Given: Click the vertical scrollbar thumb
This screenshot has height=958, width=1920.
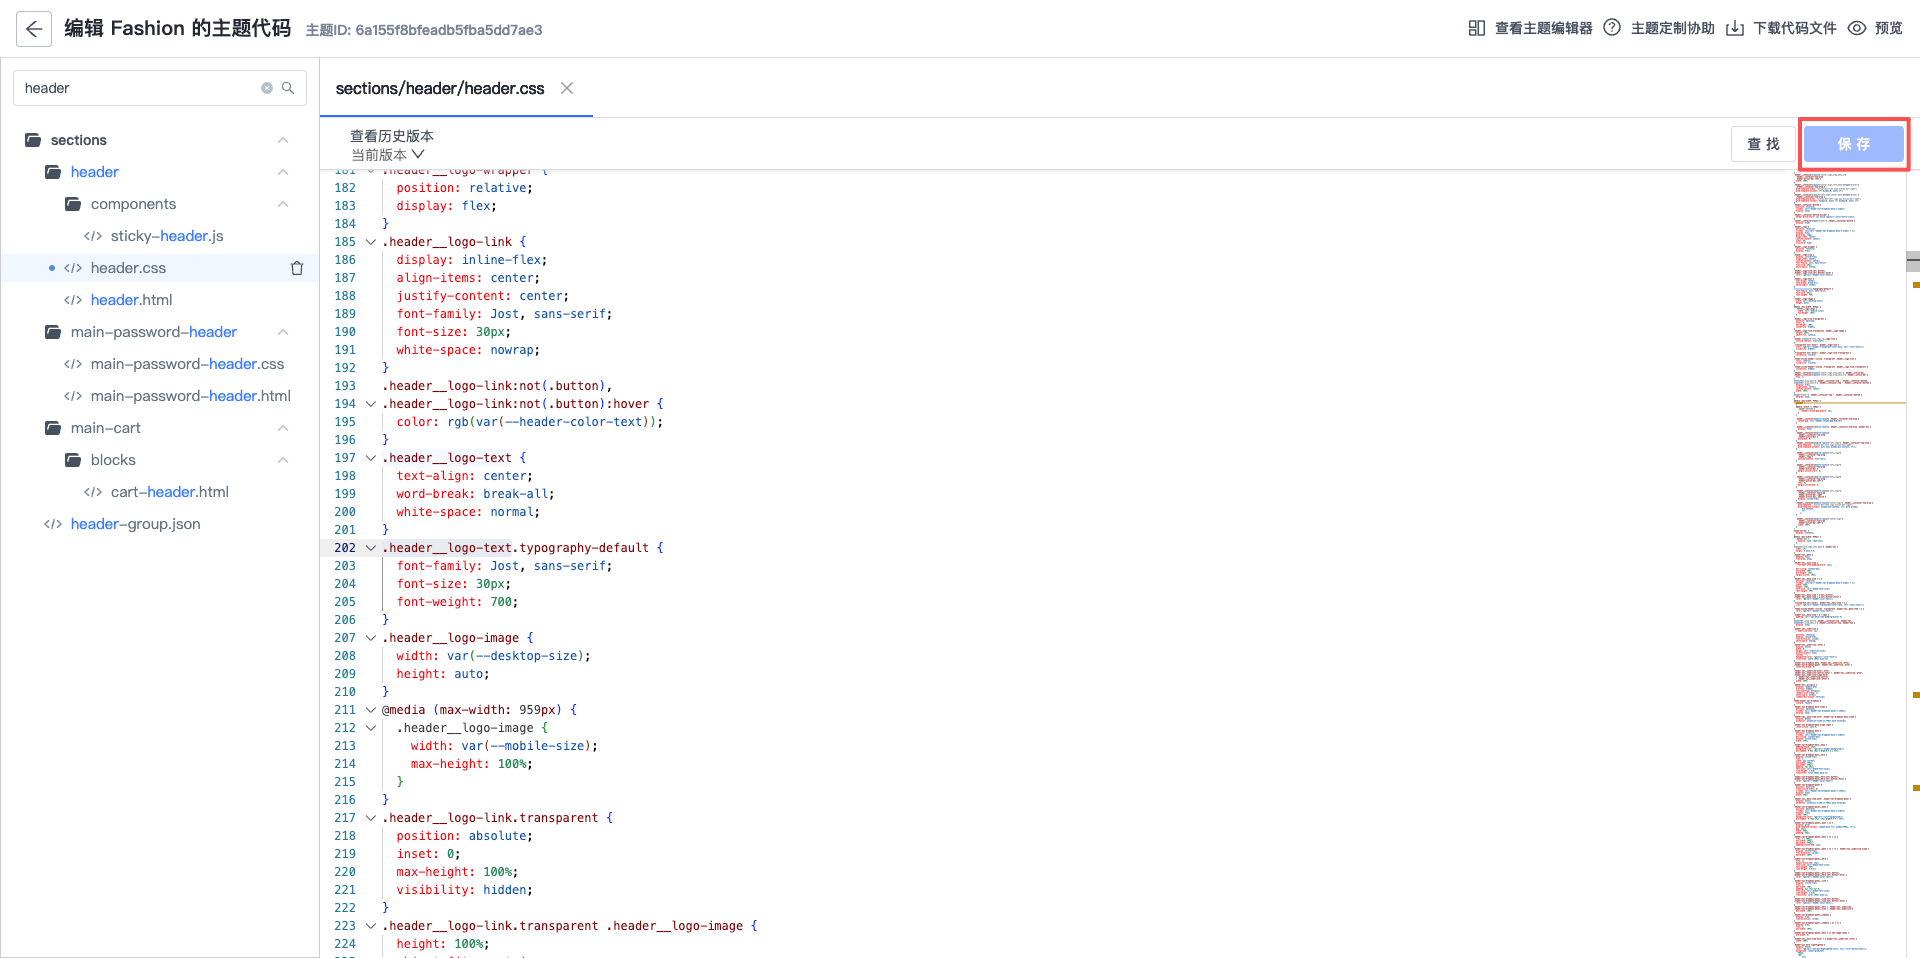Looking at the screenshot, I should [1913, 262].
